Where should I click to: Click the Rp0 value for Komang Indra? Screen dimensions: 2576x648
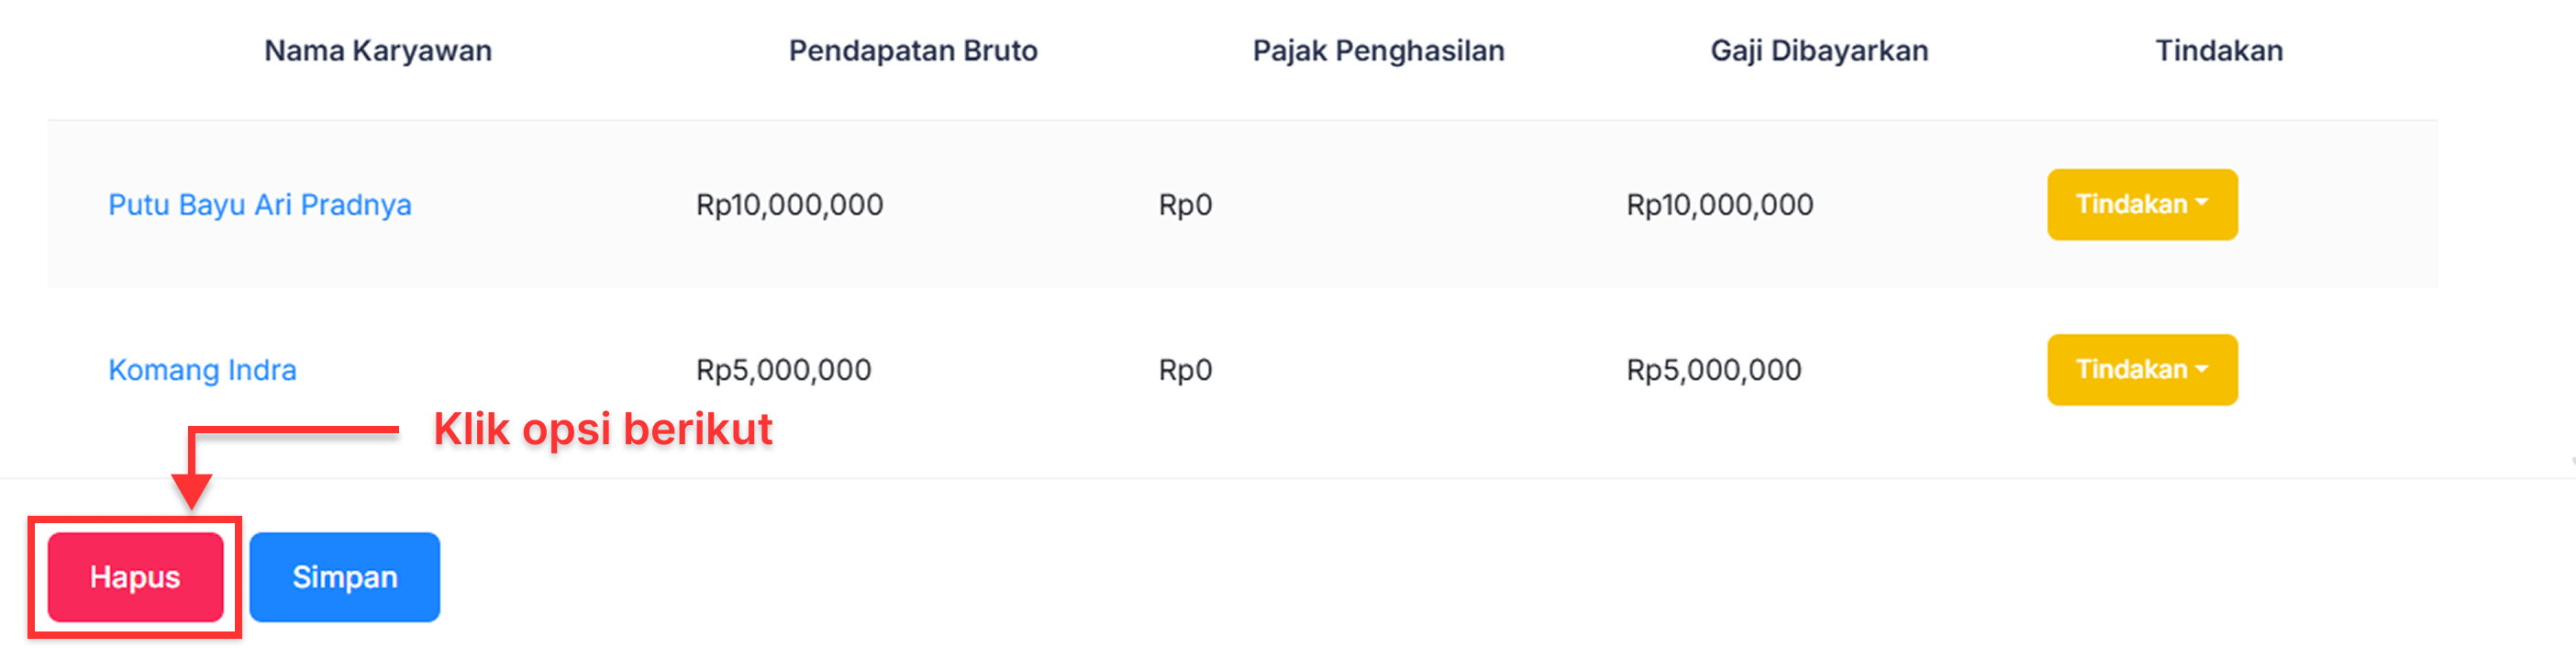(x=1186, y=369)
